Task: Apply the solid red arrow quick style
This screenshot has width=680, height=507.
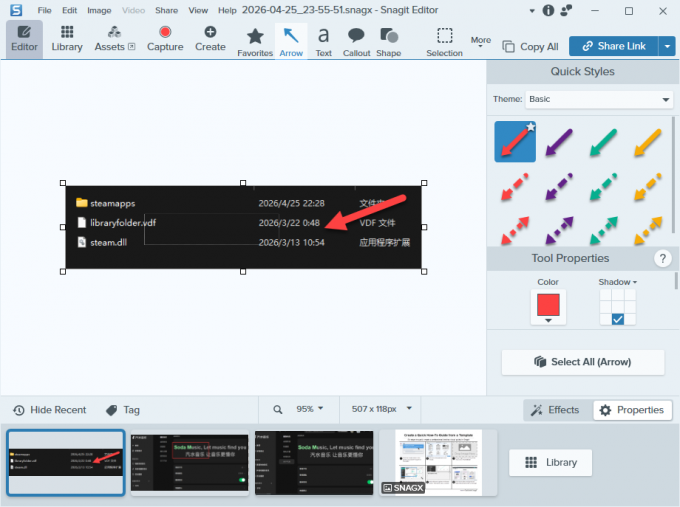Action: click(515, 142)
